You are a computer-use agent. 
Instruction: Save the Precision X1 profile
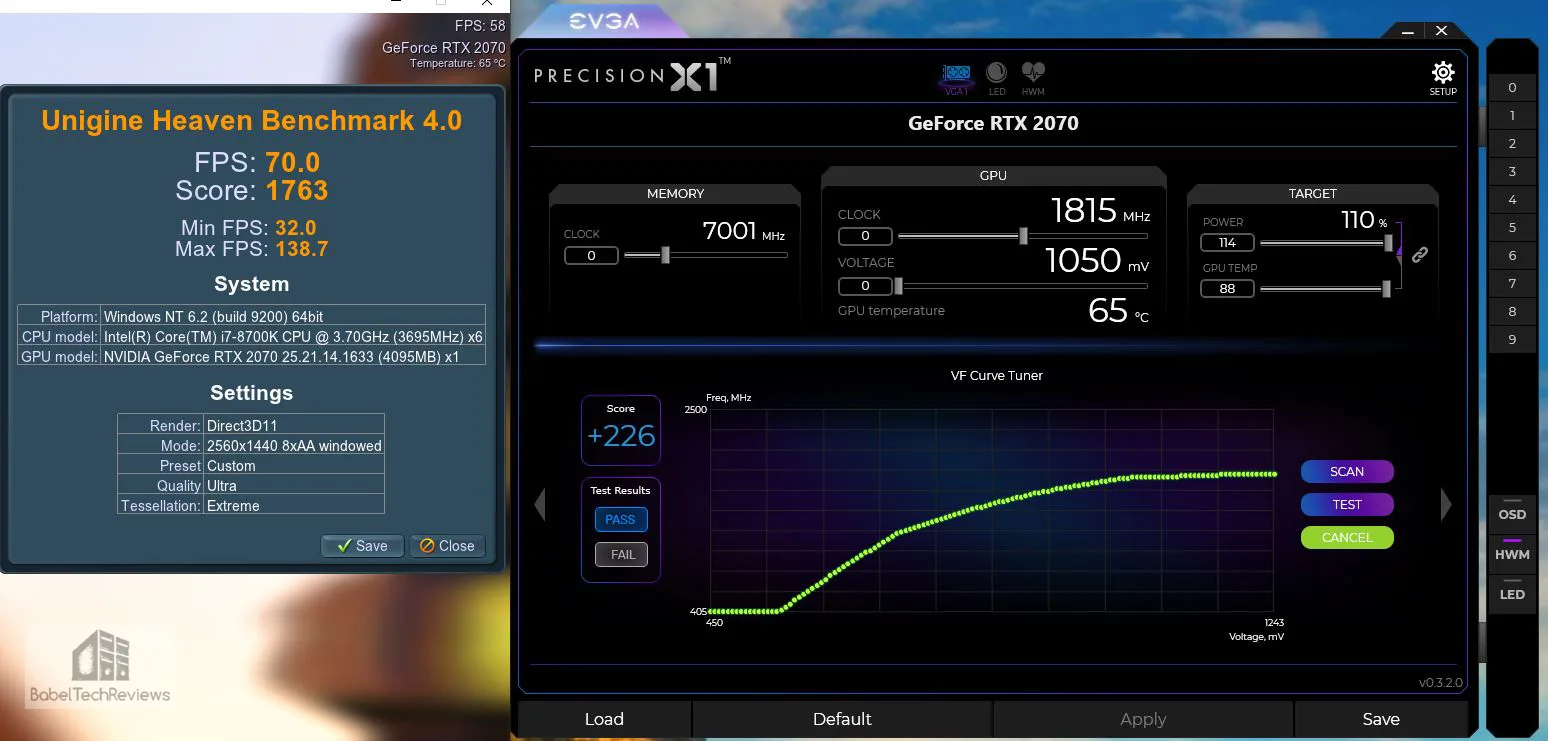tap(1381, 719)
